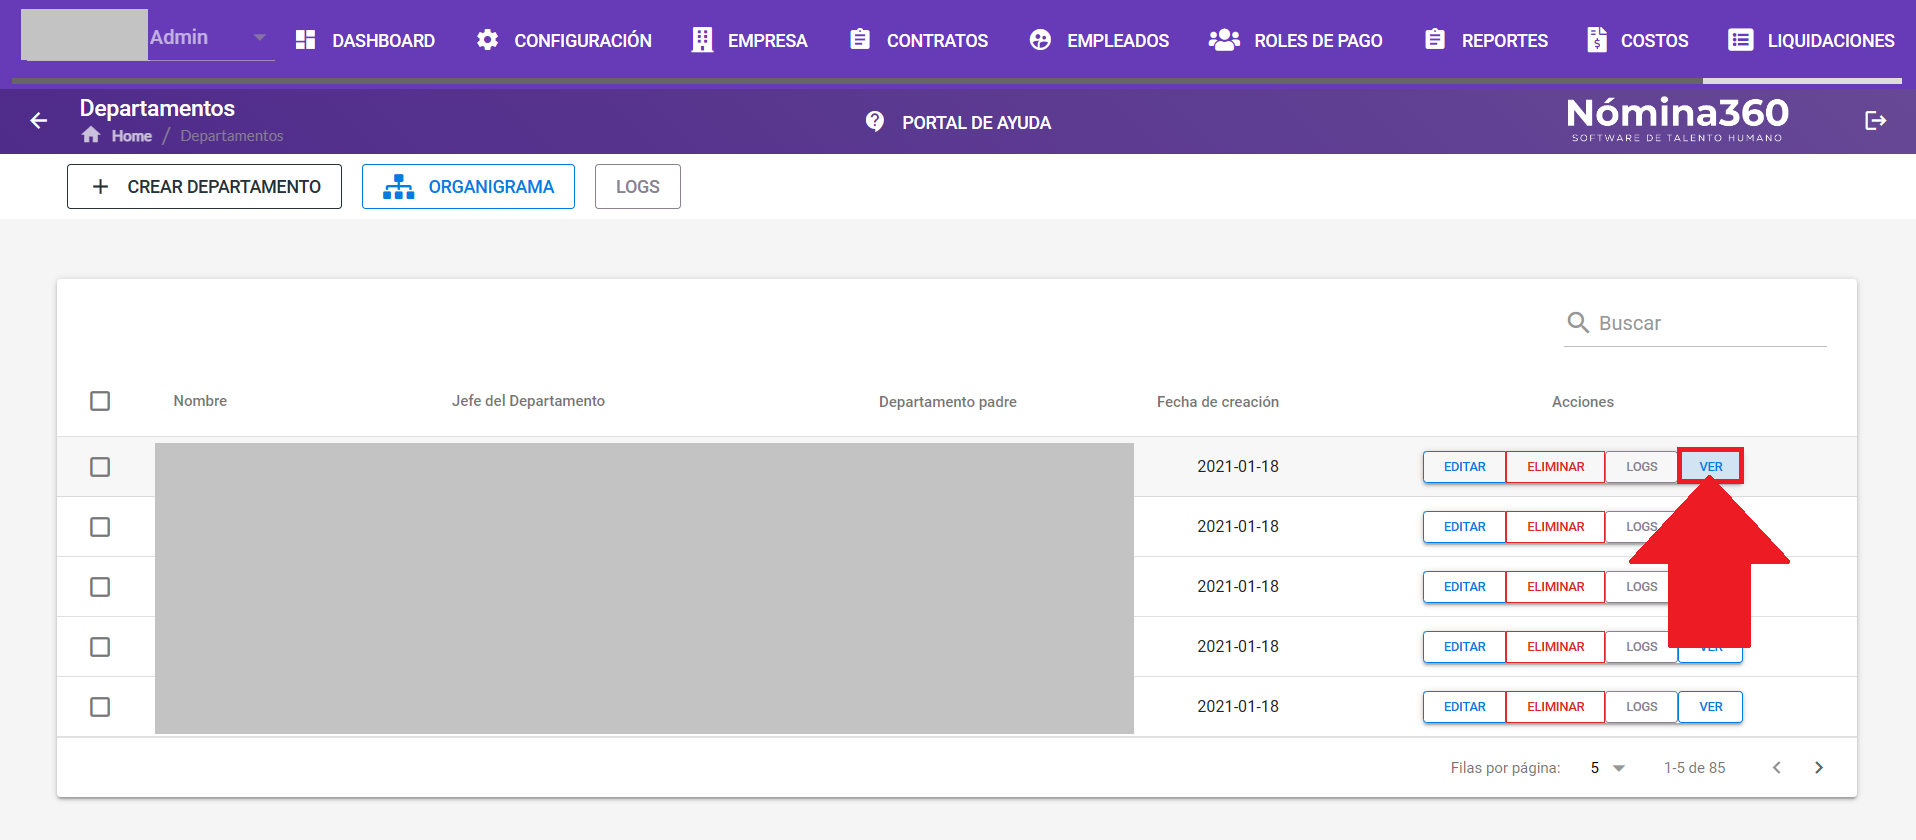The width and height of the screenshot is (1916, 840).
Task: Open the Organigrama view
Action: pos(468,187)
